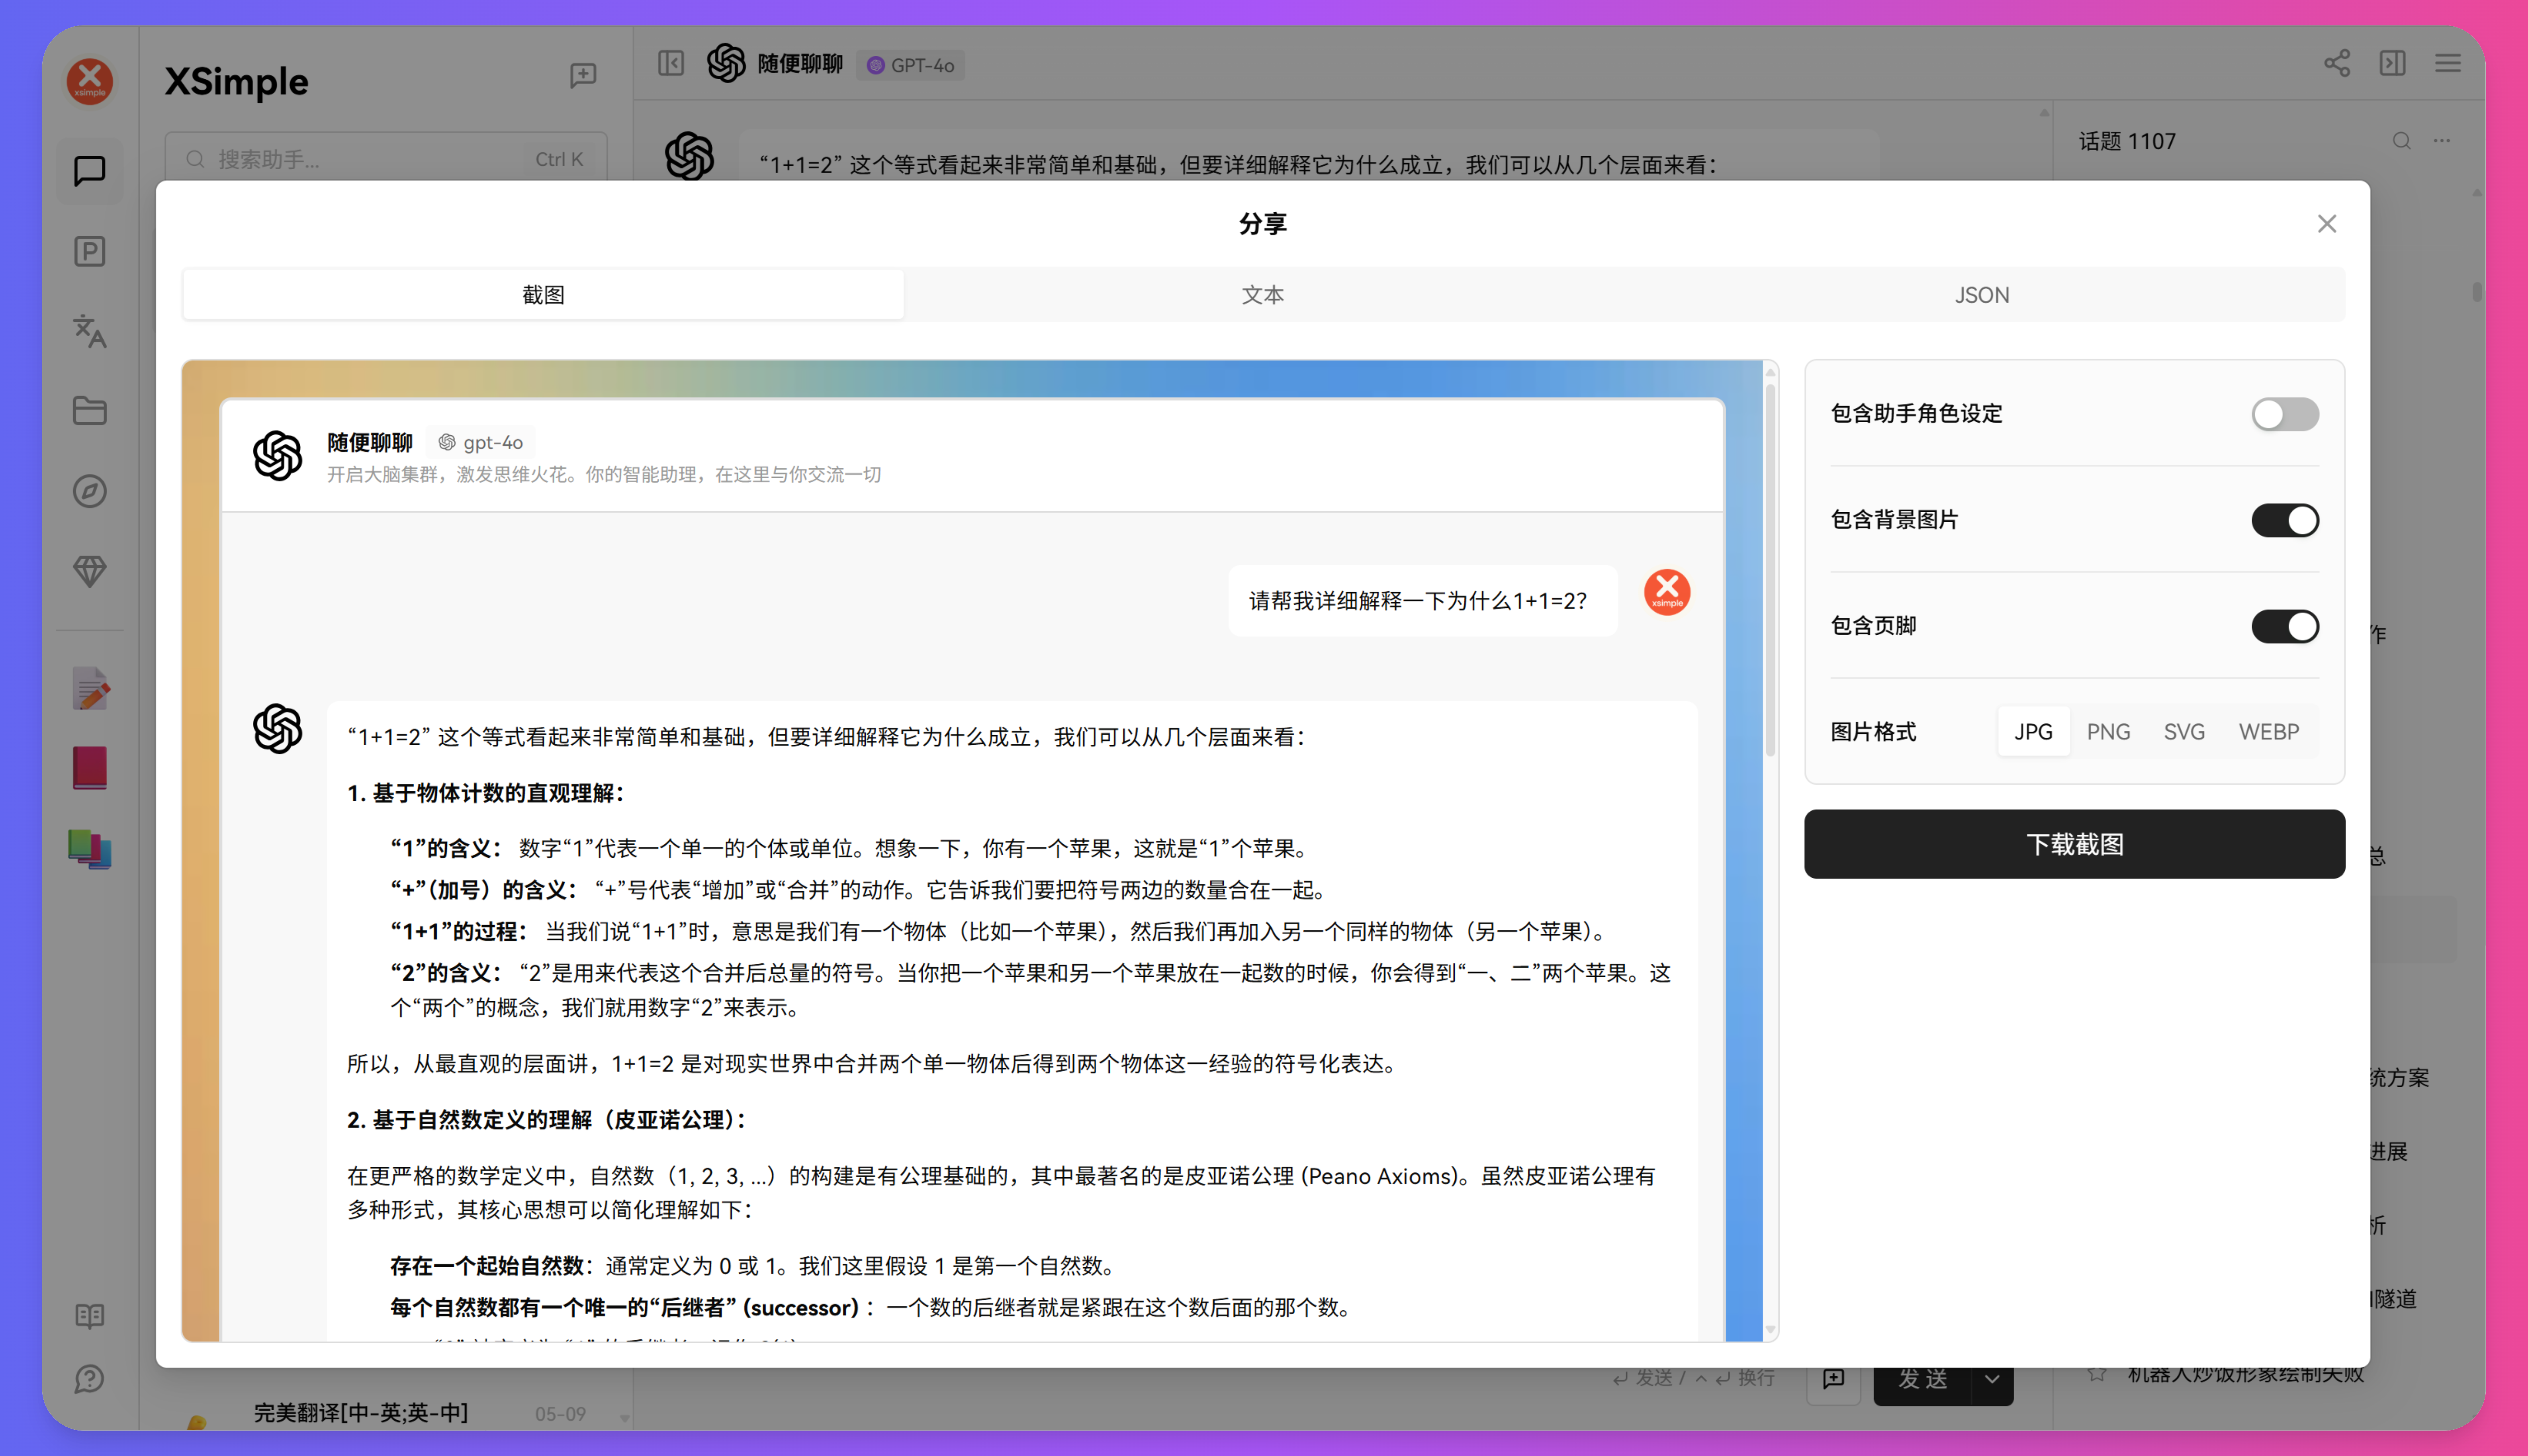
Task: Open the help question mark icon
Action: click(x=90, y=1379)
